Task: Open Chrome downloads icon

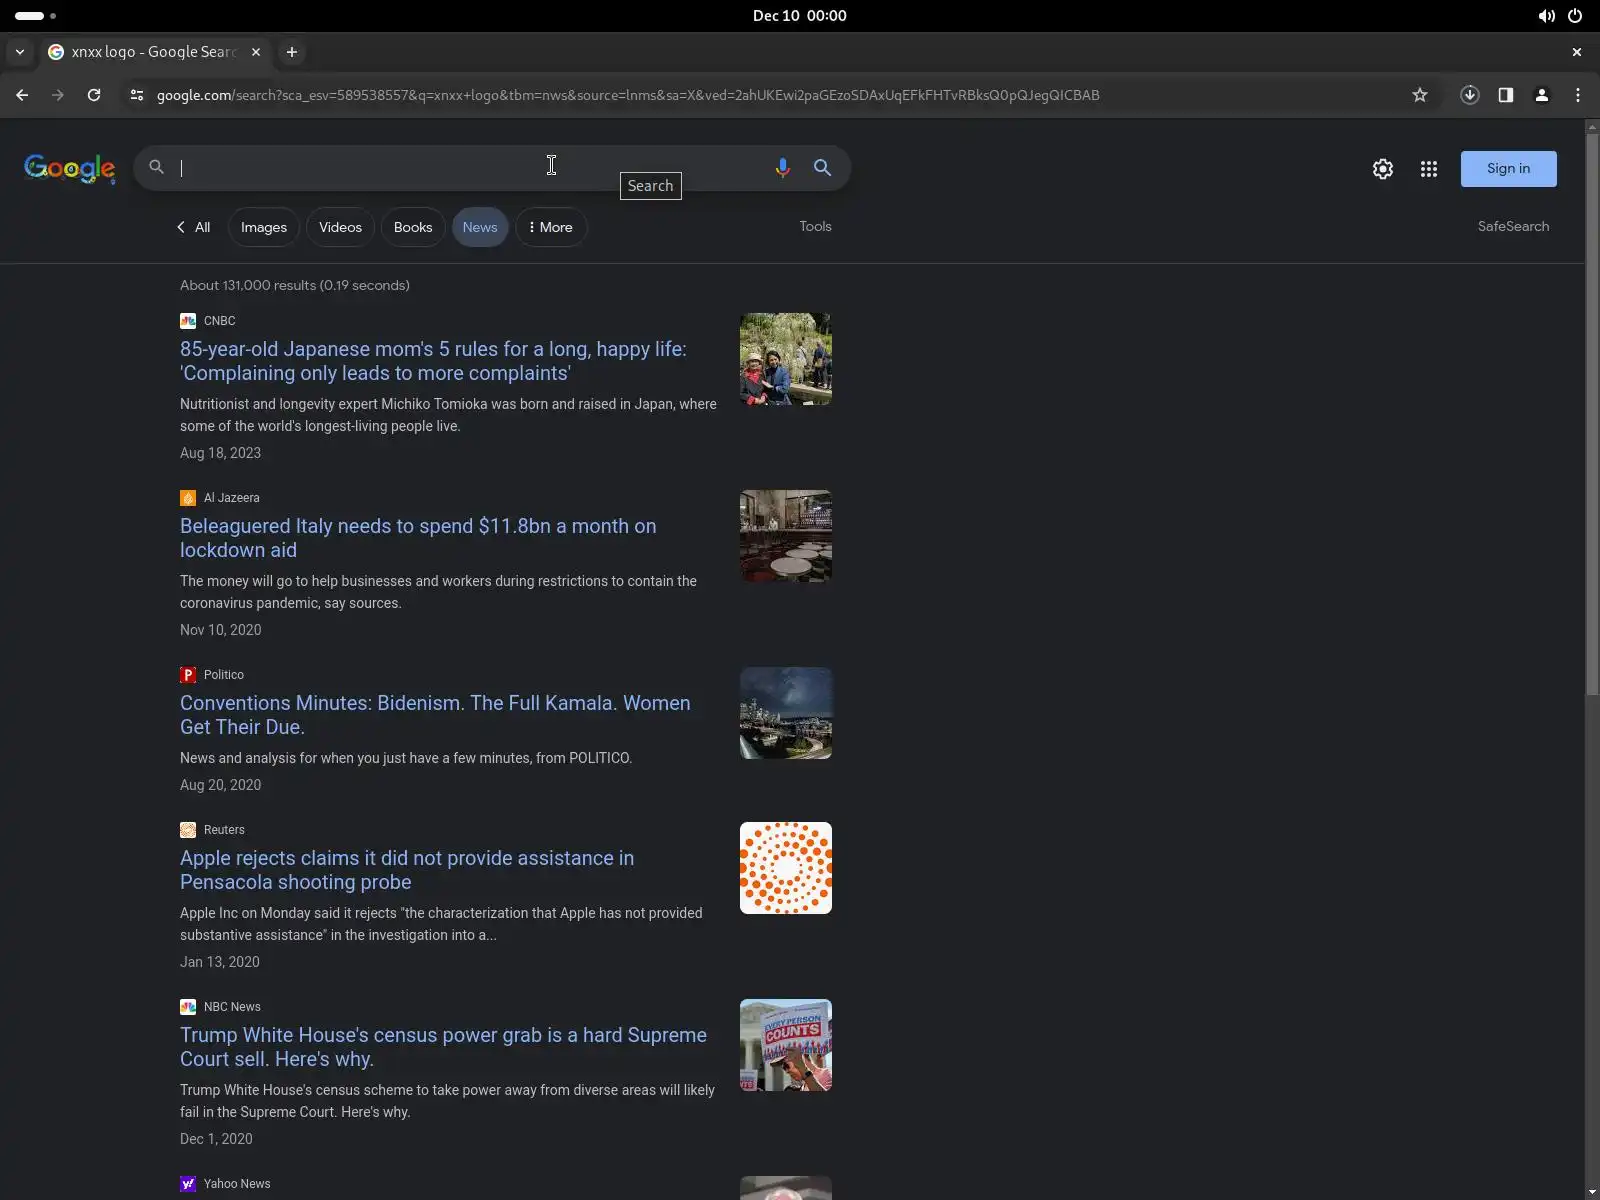Action: pyautogui.click(x=1470, y=95)
